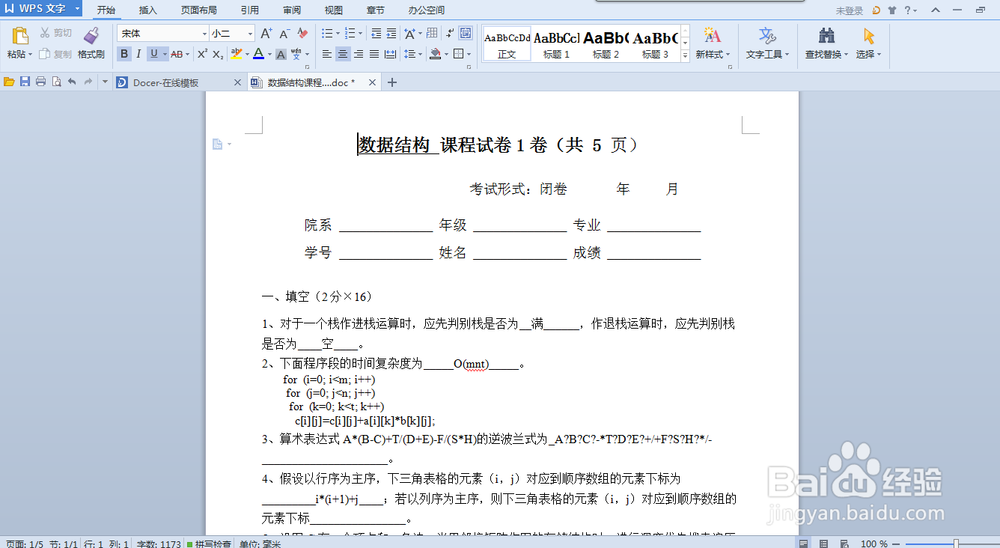Open numbered list style dropdown
Image resolution: width=1000 pixels, height=548 pixels.
(360, 33)
